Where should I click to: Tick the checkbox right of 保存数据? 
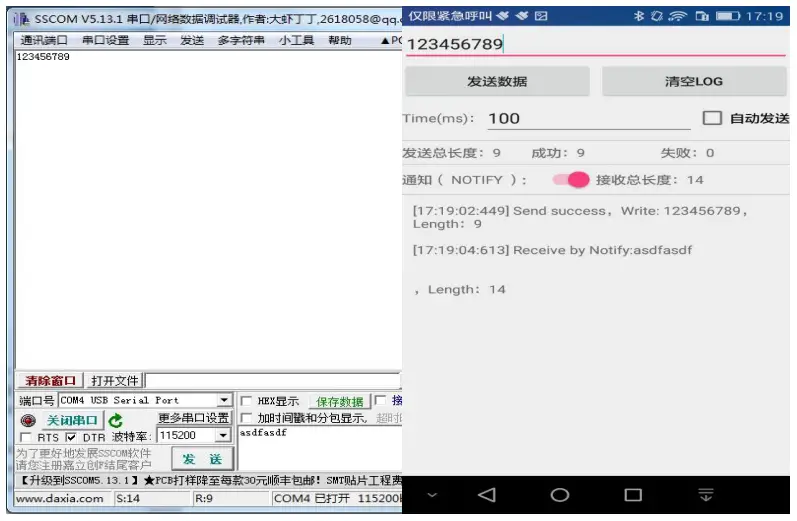pyautogui.click(x=380, y=401)
